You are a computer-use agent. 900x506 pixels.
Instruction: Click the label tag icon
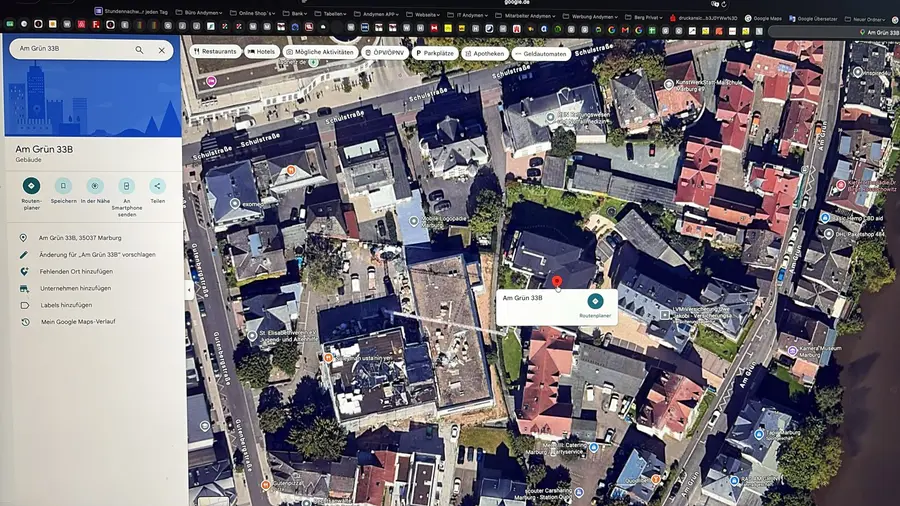pyautogui.click(x=25, y=305)
